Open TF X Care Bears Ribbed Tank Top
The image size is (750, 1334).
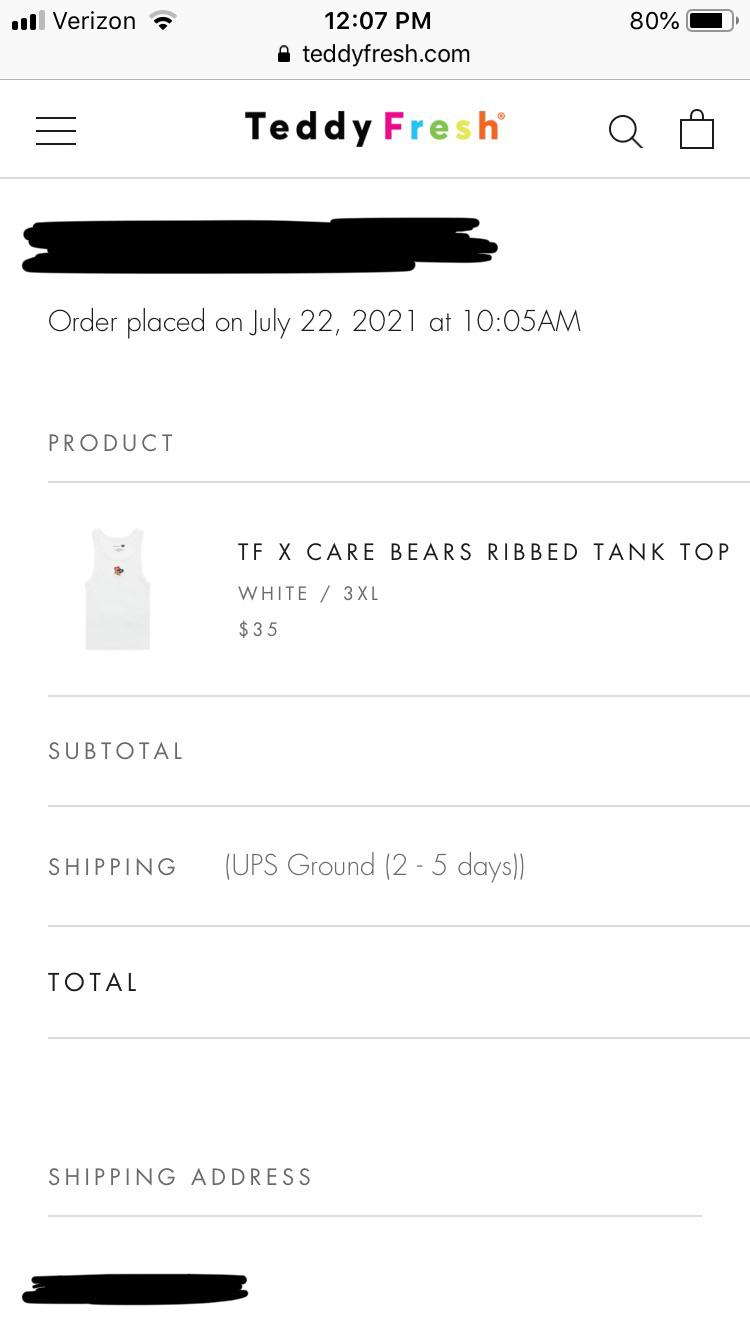(x=484, y=552)
